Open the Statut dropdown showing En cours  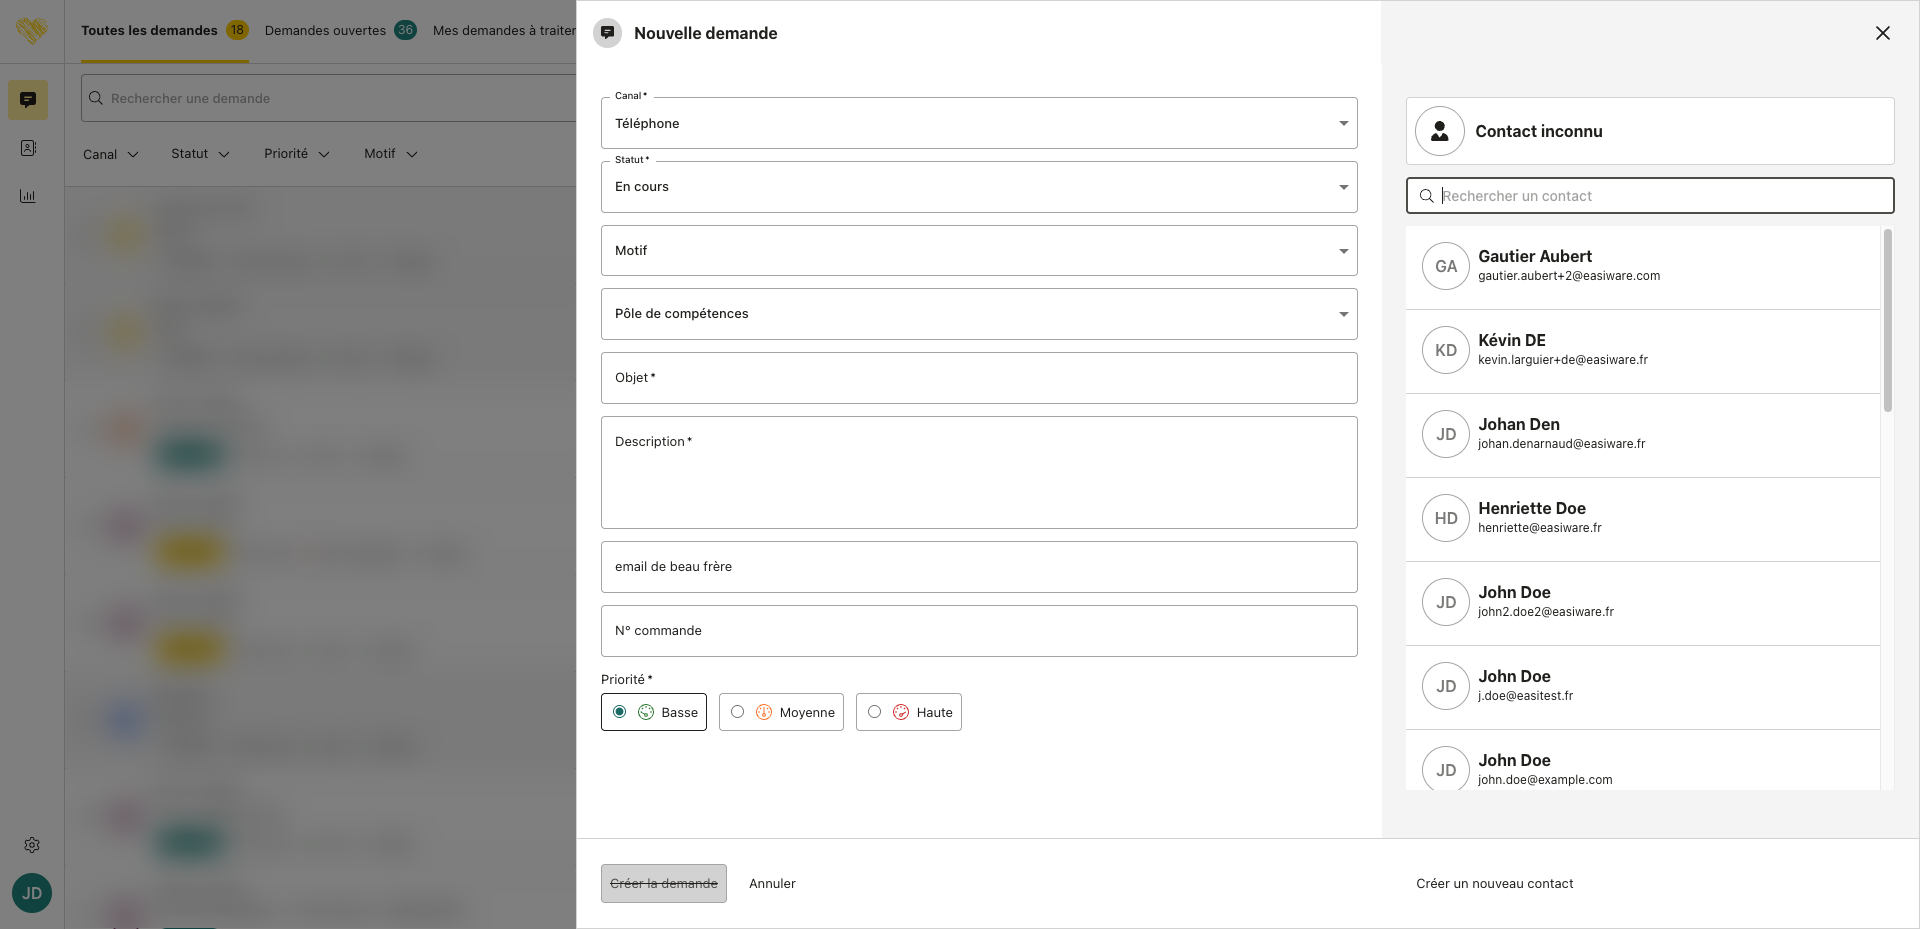tap(978, 187)
